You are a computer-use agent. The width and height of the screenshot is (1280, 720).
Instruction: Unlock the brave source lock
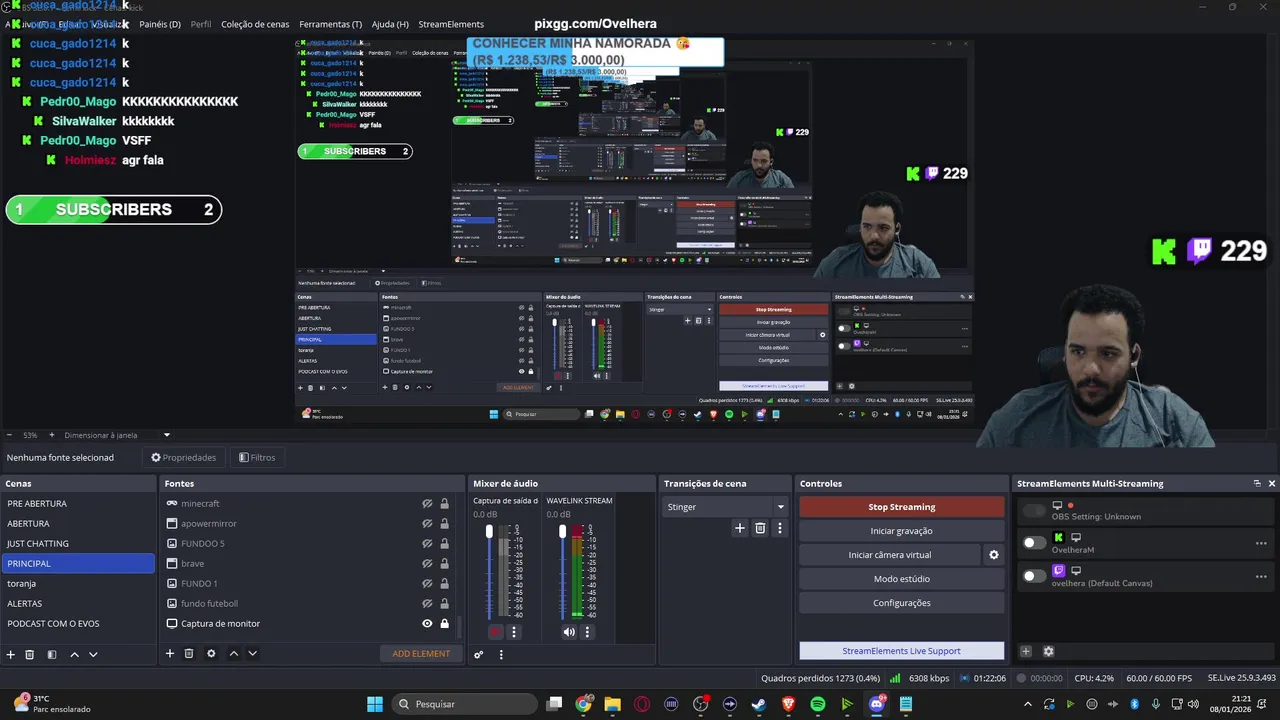pyautogui.click(x=445, y=564)
